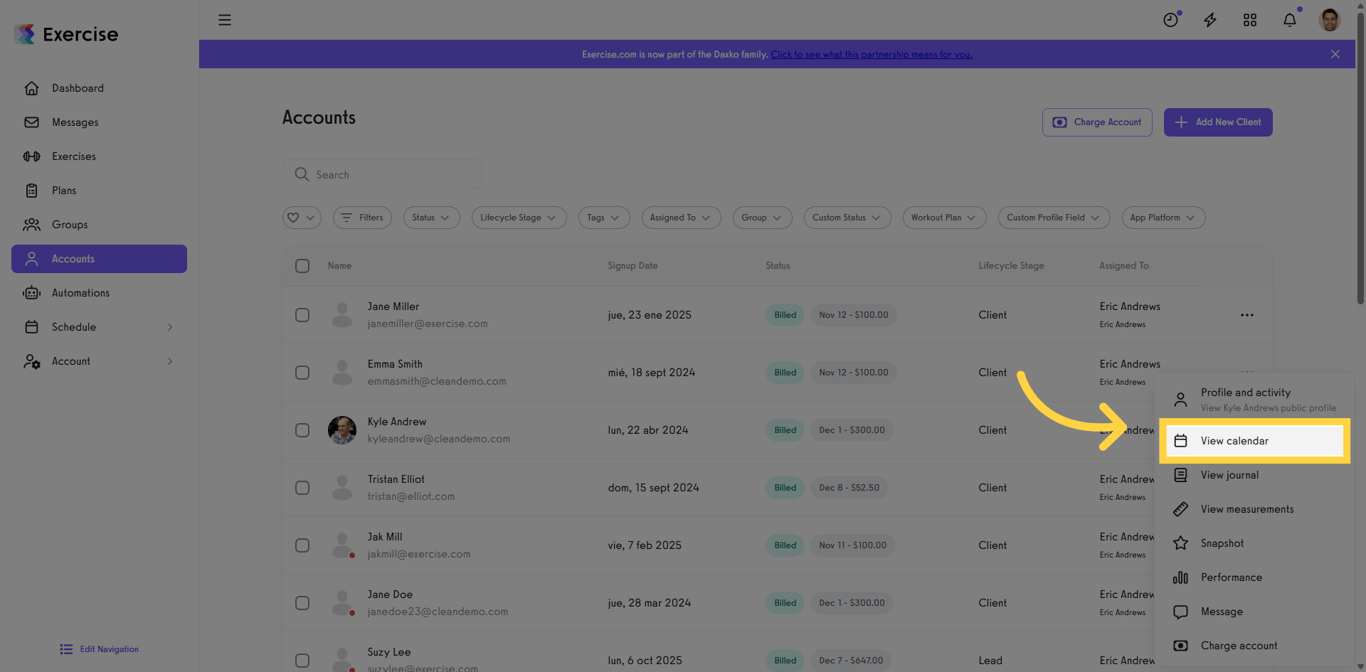Click inside the Search input field
Screen dimensions: 1366x672
(x=390, y=174)
